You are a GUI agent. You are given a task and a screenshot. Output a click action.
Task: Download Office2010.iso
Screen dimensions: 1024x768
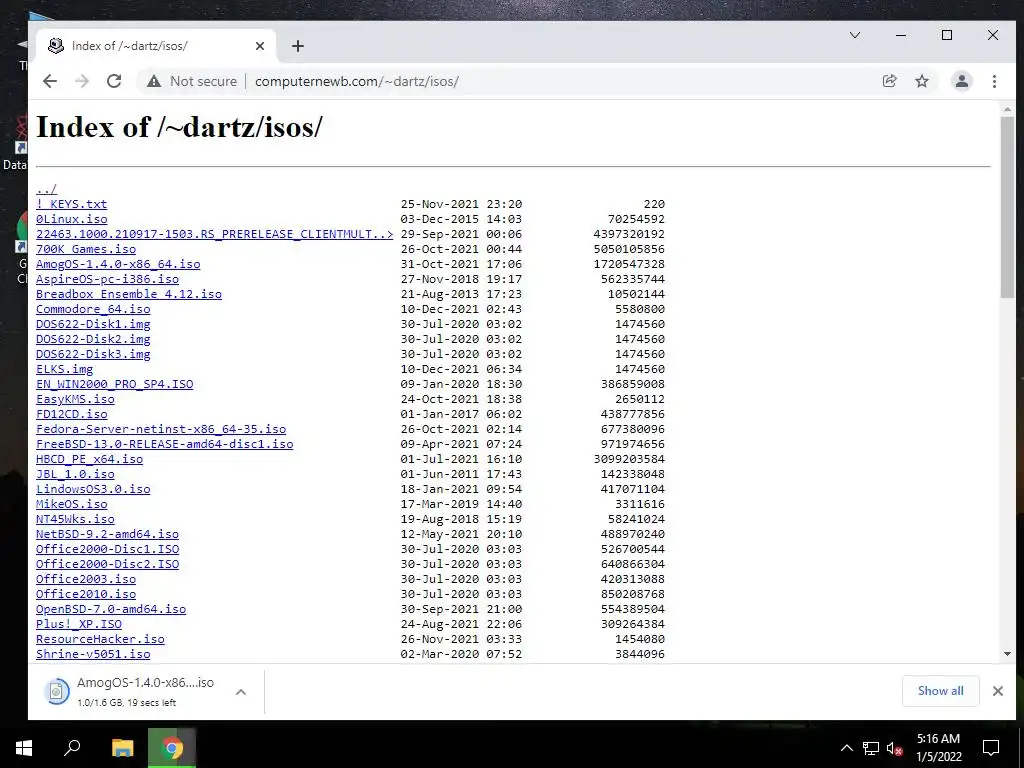click(x=86, y=595)
